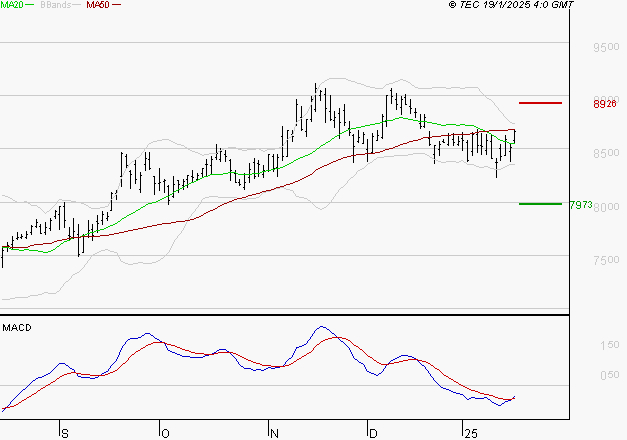The width and height of the screenshot is (627, 440).
Task: Click the MA50 legend label
Action: point(98,5)
